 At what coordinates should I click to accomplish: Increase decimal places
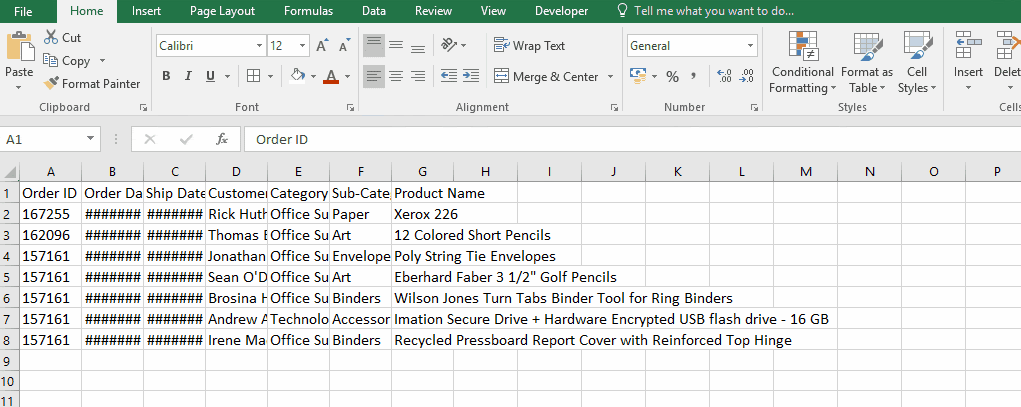pos(723,76)
